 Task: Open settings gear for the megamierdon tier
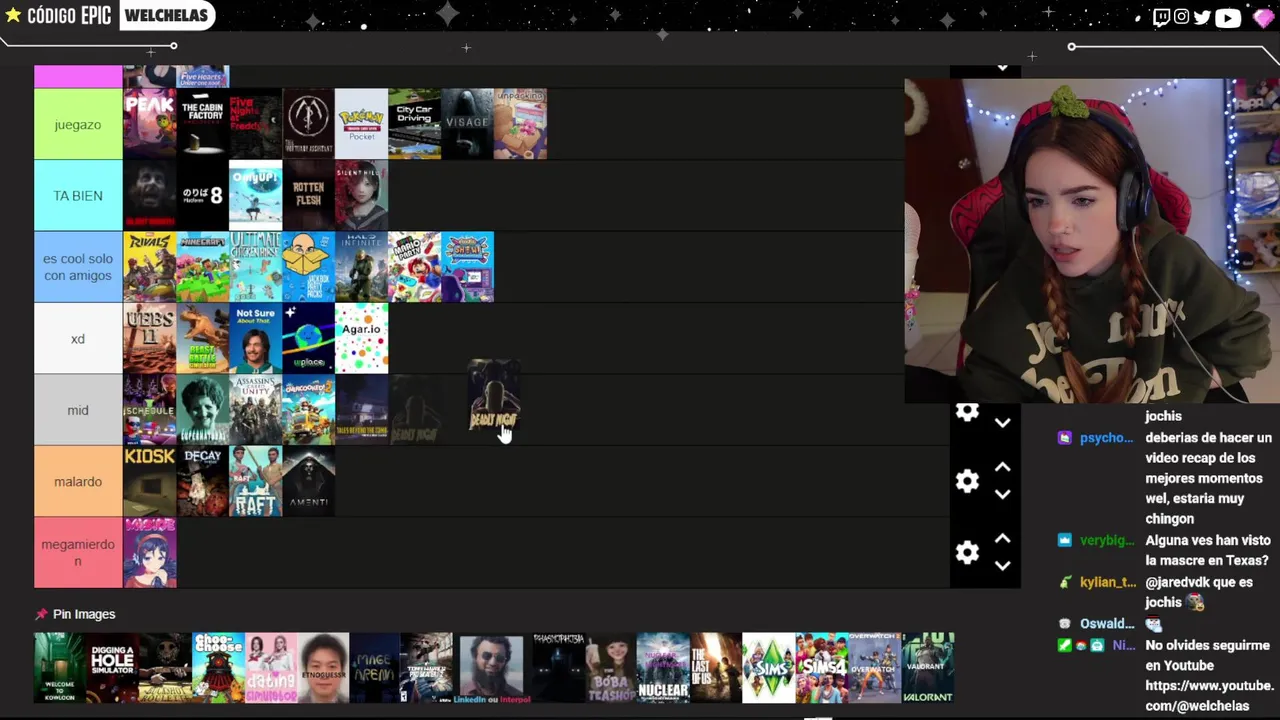coord(967,552)
